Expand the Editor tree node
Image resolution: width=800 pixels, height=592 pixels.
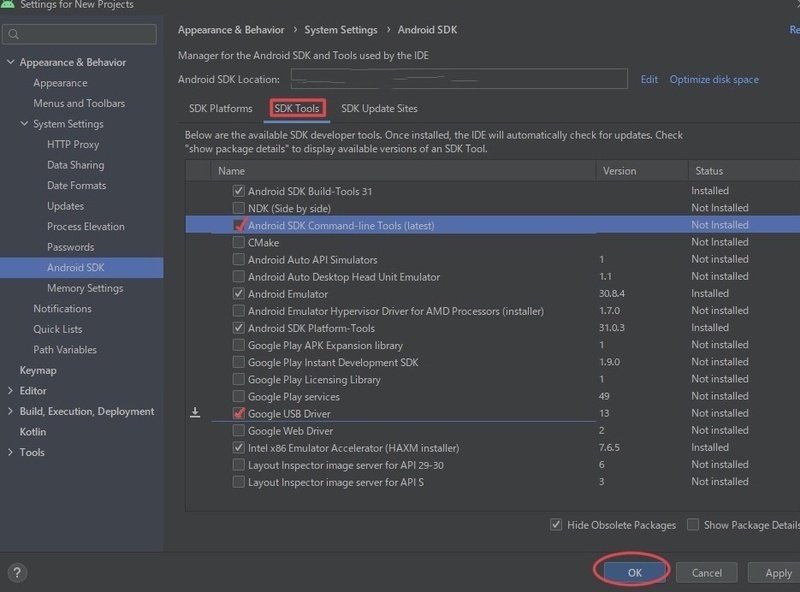10,390
